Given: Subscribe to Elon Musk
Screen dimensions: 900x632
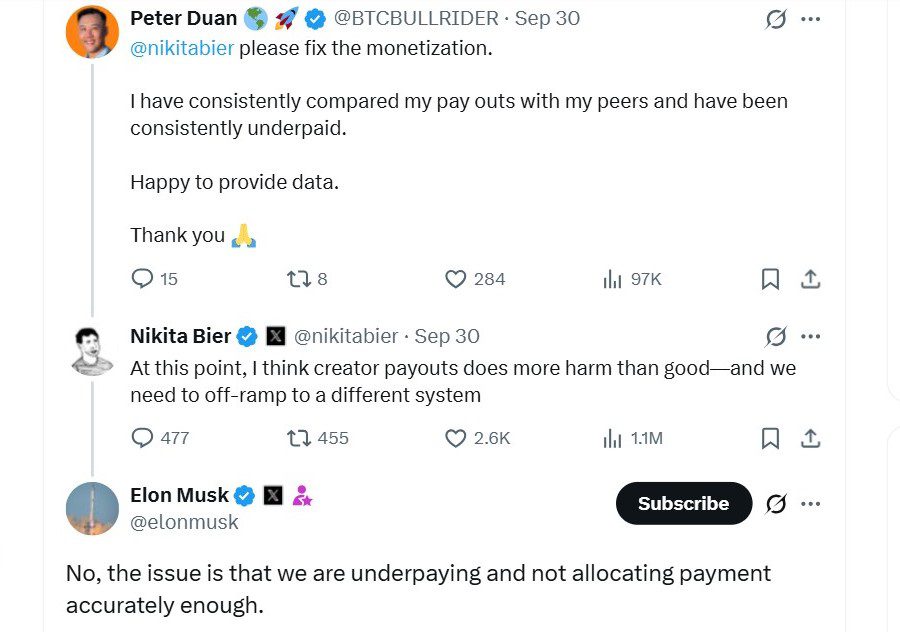Looking at the screenshot, I should 683,503.
